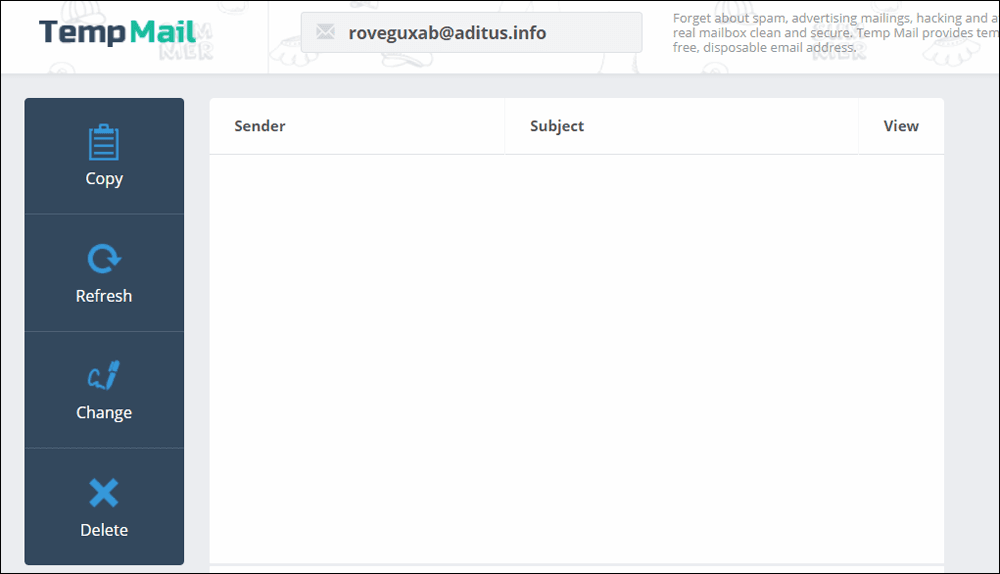Click the Change pen icon

coord(104,375)
